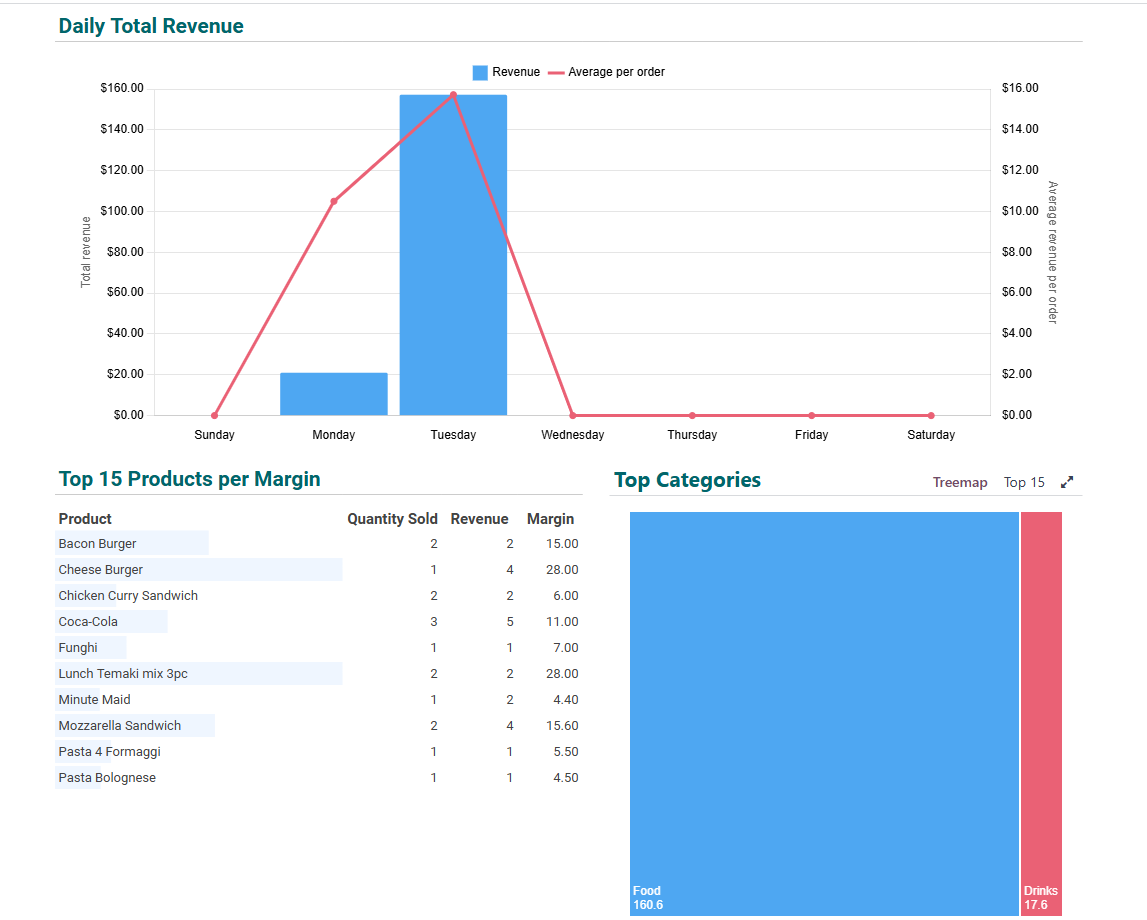Viewport: 1147px width, 920px height.
Task: Click the Coca-Cola product entry
Action: (88, 622)
